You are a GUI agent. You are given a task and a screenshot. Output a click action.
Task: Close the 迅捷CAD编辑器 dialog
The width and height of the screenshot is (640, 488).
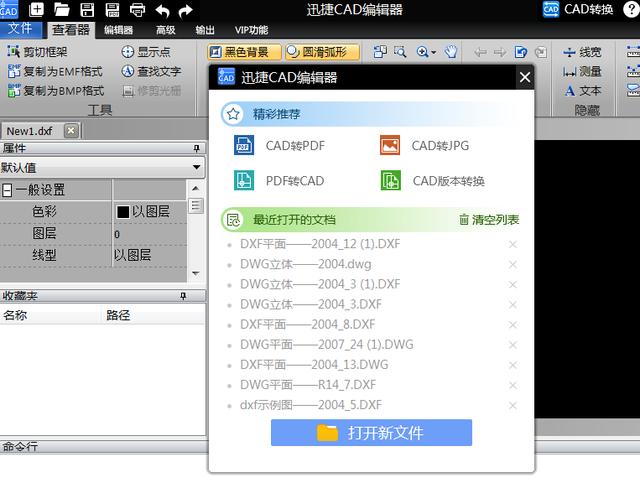click(525, 77)
